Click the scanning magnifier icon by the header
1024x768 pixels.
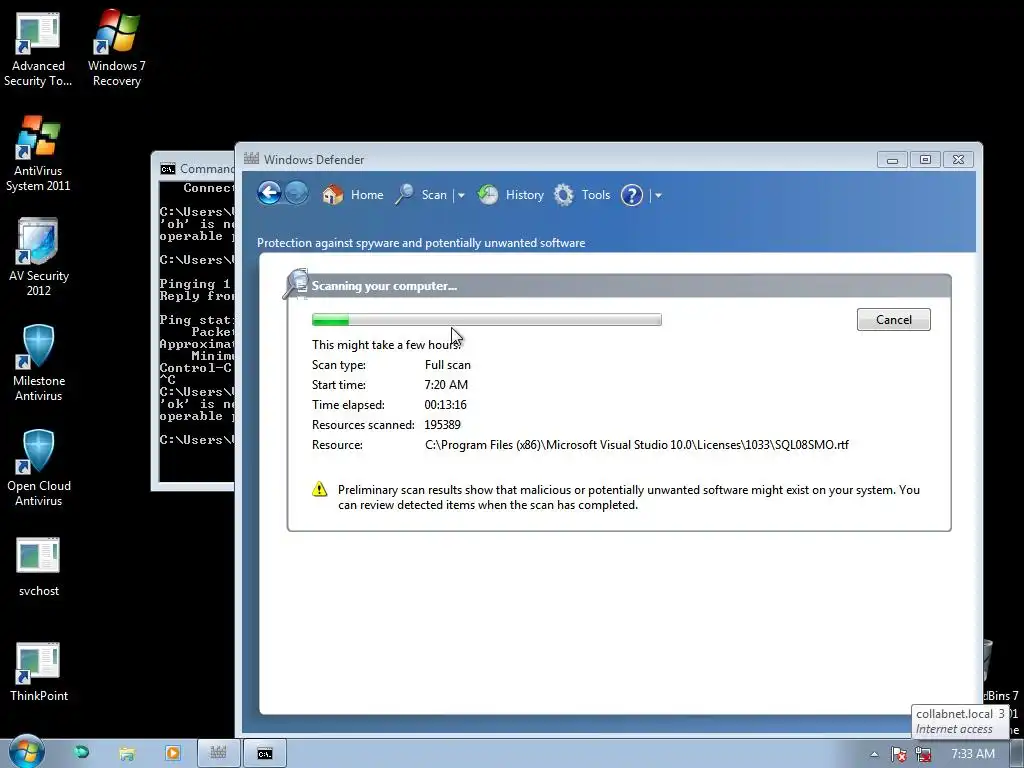(x=295, y=283)
